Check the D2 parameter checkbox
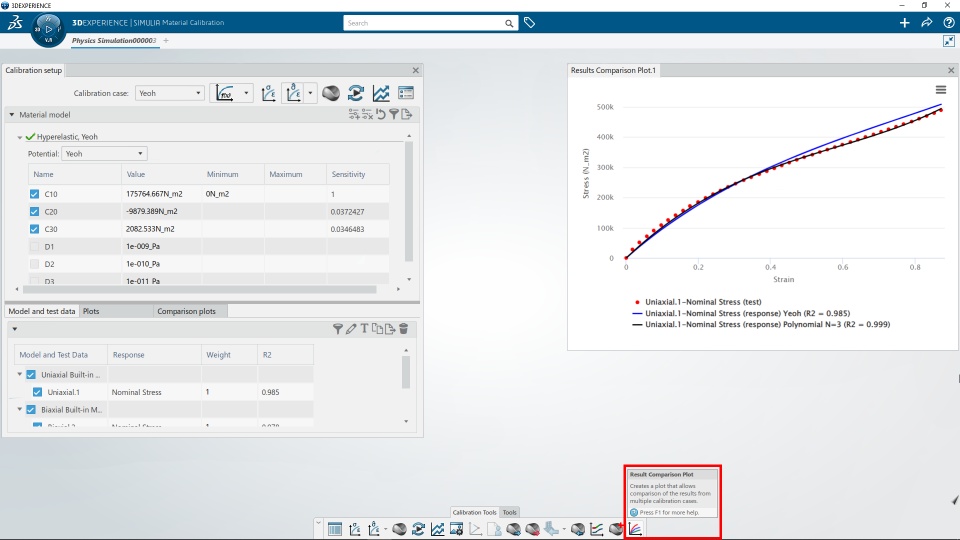The image size is (960, 540). pyautogui.click(x=34, y=264)
